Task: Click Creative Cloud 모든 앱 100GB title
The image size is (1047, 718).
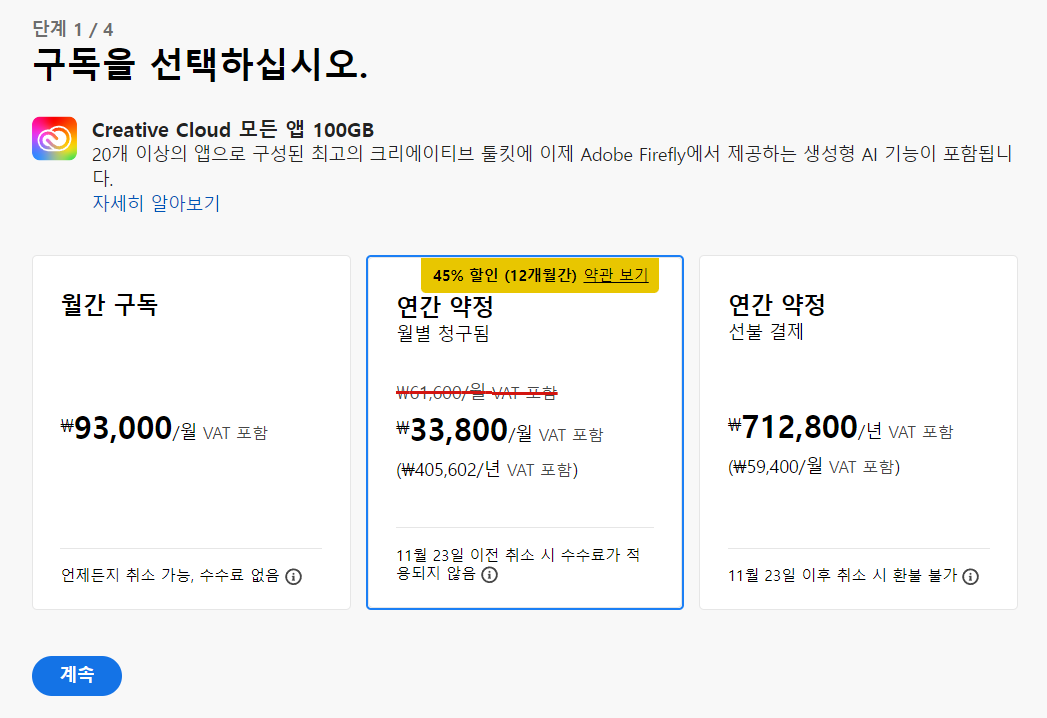Action: coord(233,130)
